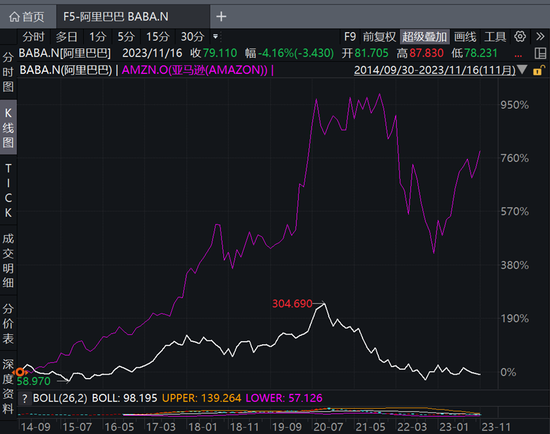Click the double-chevron expand toolbar icon
The image size is (550, 434).
pyautogui.click(x=540, y=36)
